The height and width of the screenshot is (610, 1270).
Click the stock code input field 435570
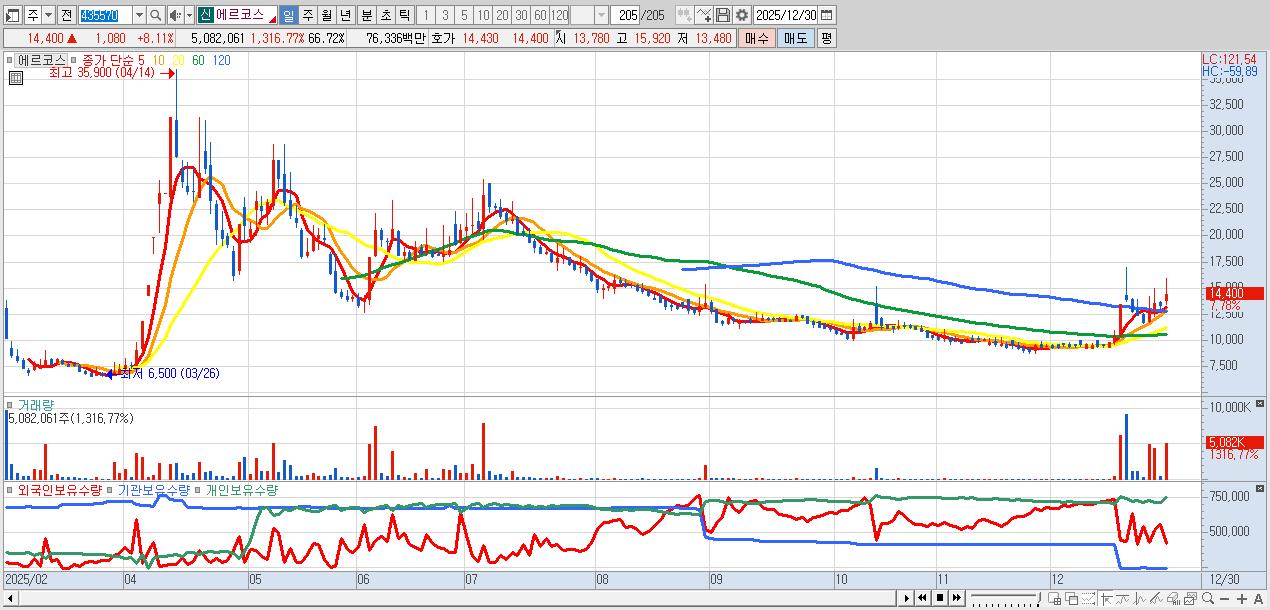[104, 15]
